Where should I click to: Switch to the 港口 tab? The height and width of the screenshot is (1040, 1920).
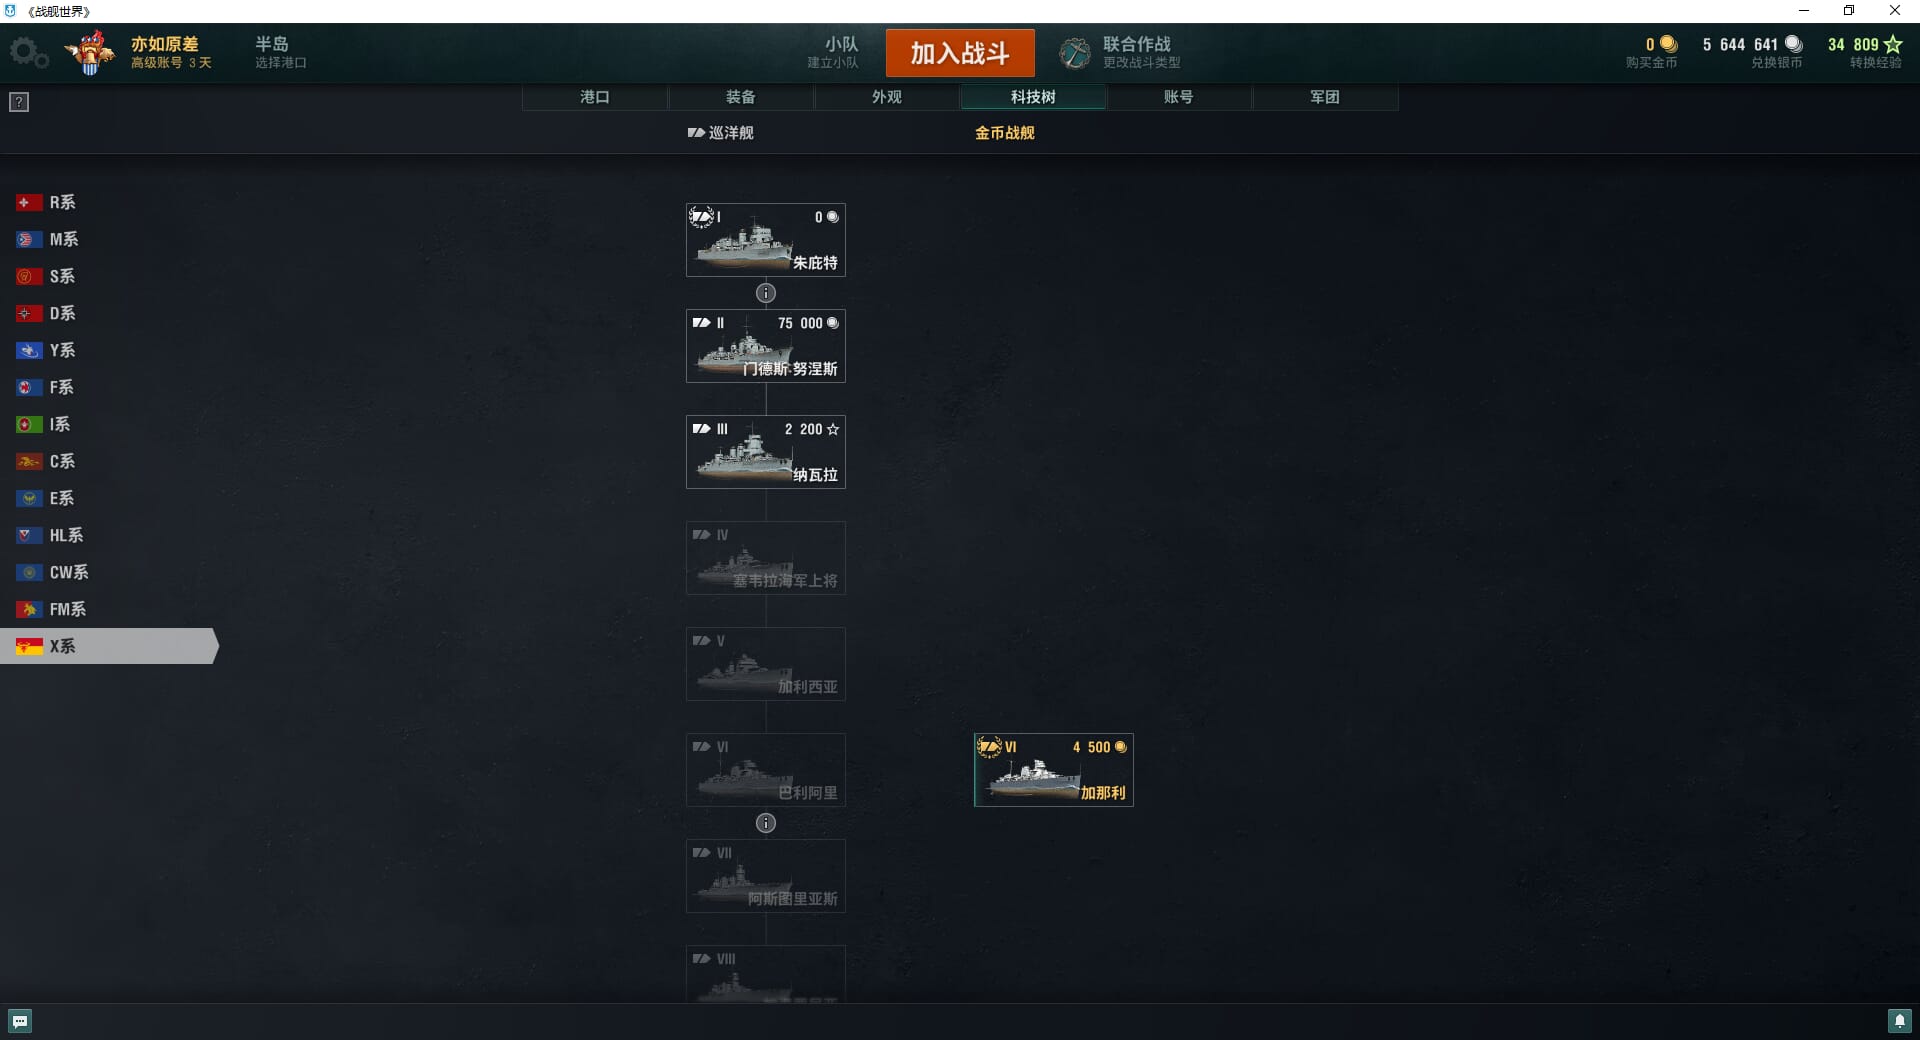[x=595, y=97]
